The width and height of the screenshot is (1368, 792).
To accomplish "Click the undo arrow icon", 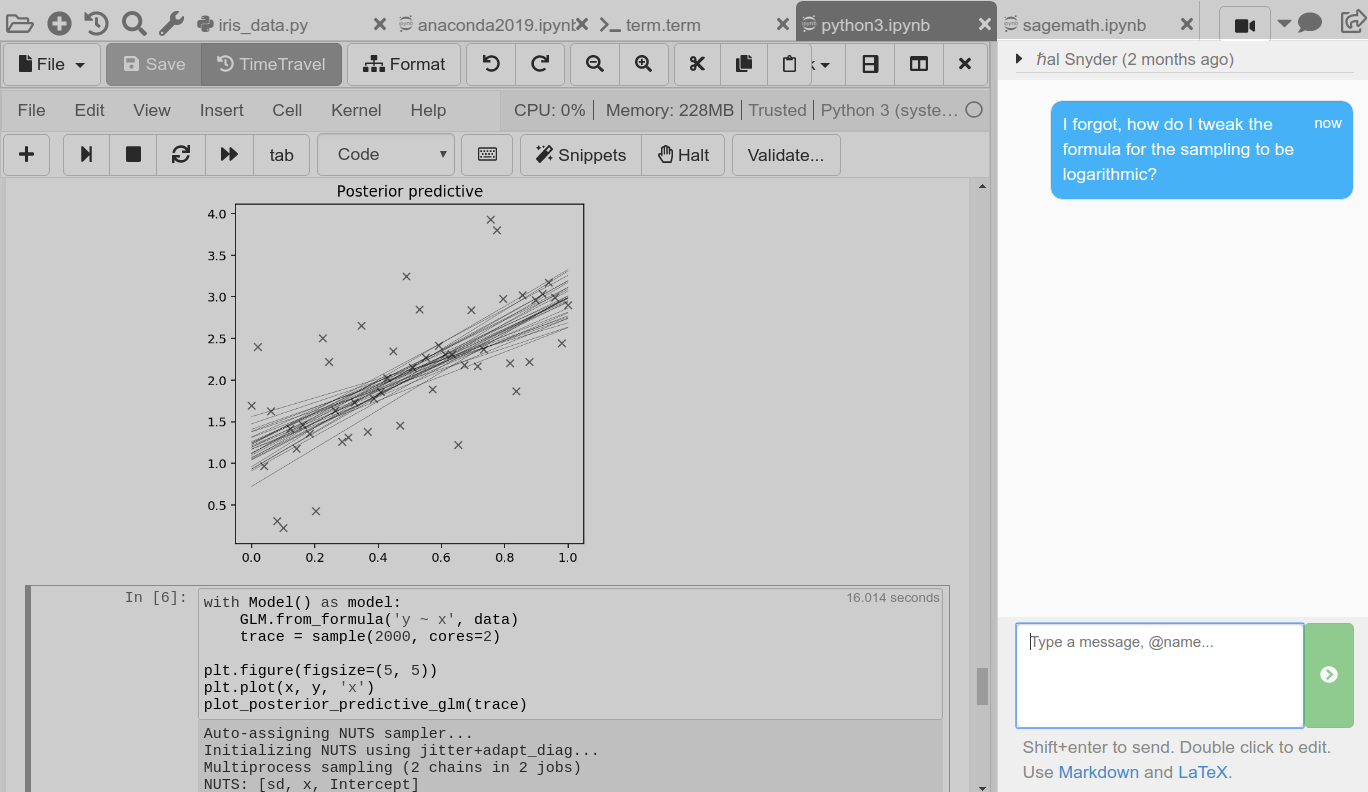I will [x=491, y=64].
